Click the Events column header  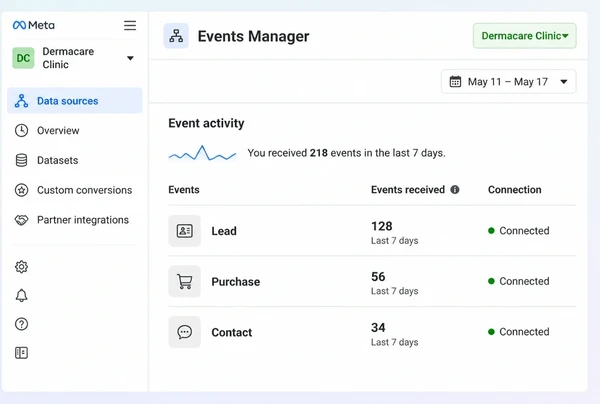tap(184, 190)
